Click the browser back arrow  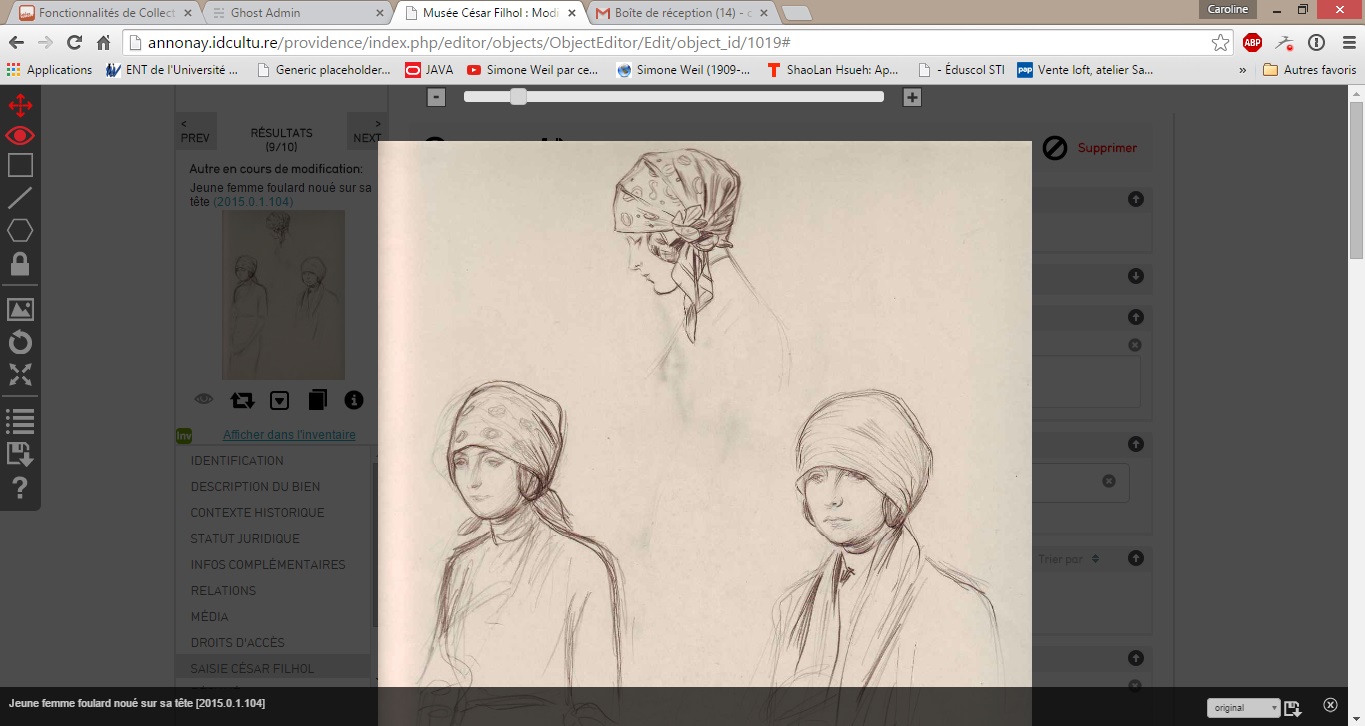pos(16,43)
